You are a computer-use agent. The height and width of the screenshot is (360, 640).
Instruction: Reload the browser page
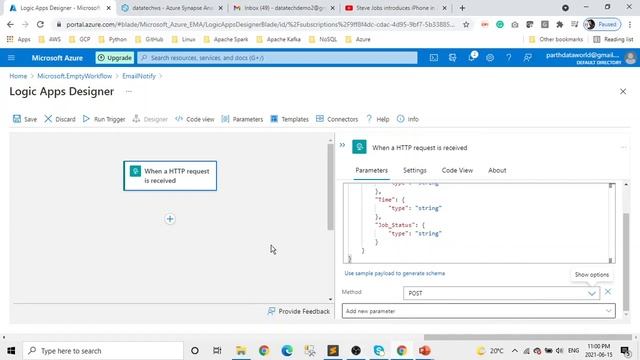click(x=40, y=24)
